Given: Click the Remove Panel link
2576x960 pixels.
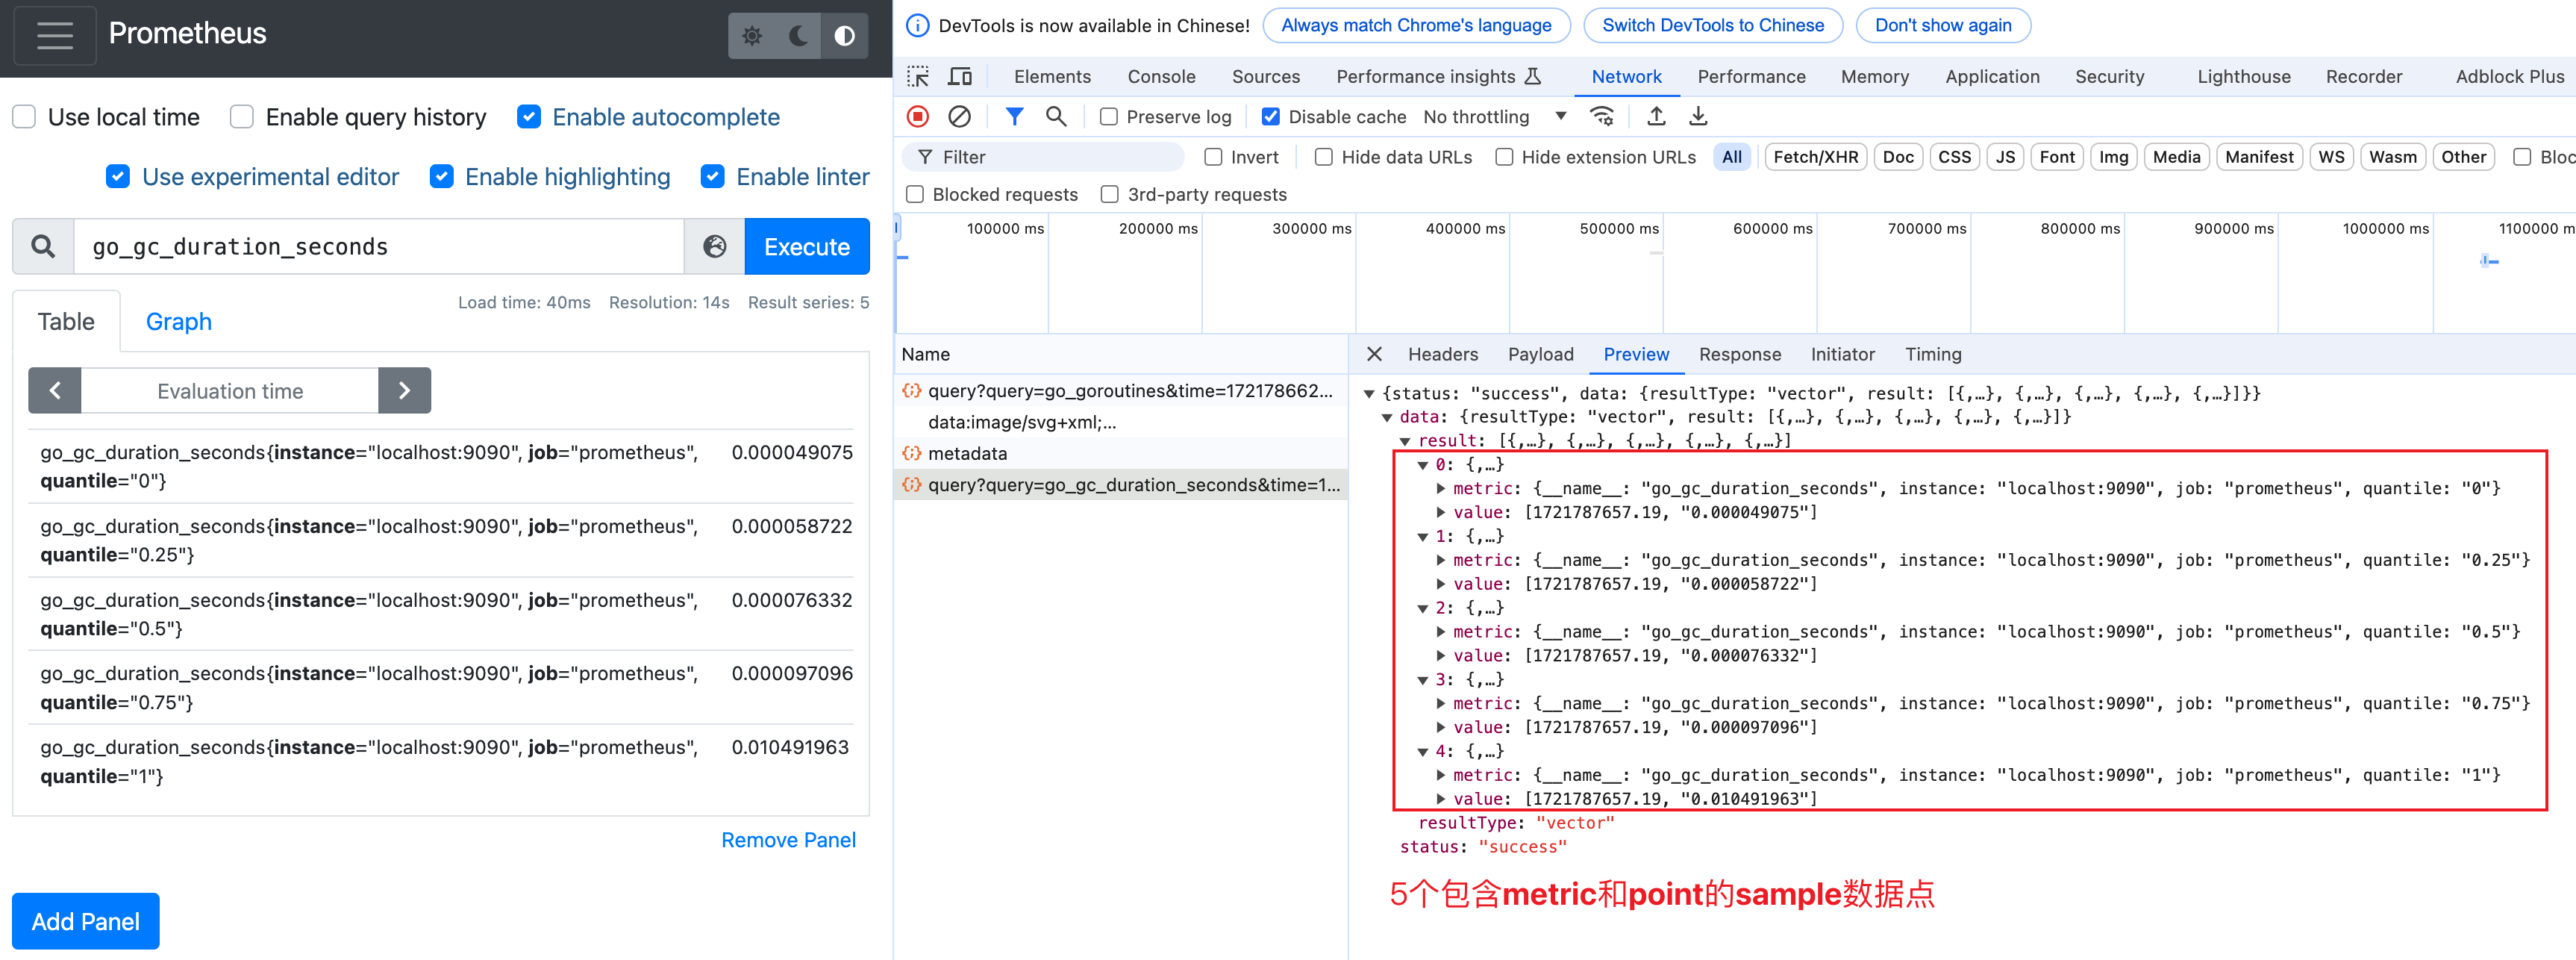Looking at the screenshot, I should pos(788,840).
